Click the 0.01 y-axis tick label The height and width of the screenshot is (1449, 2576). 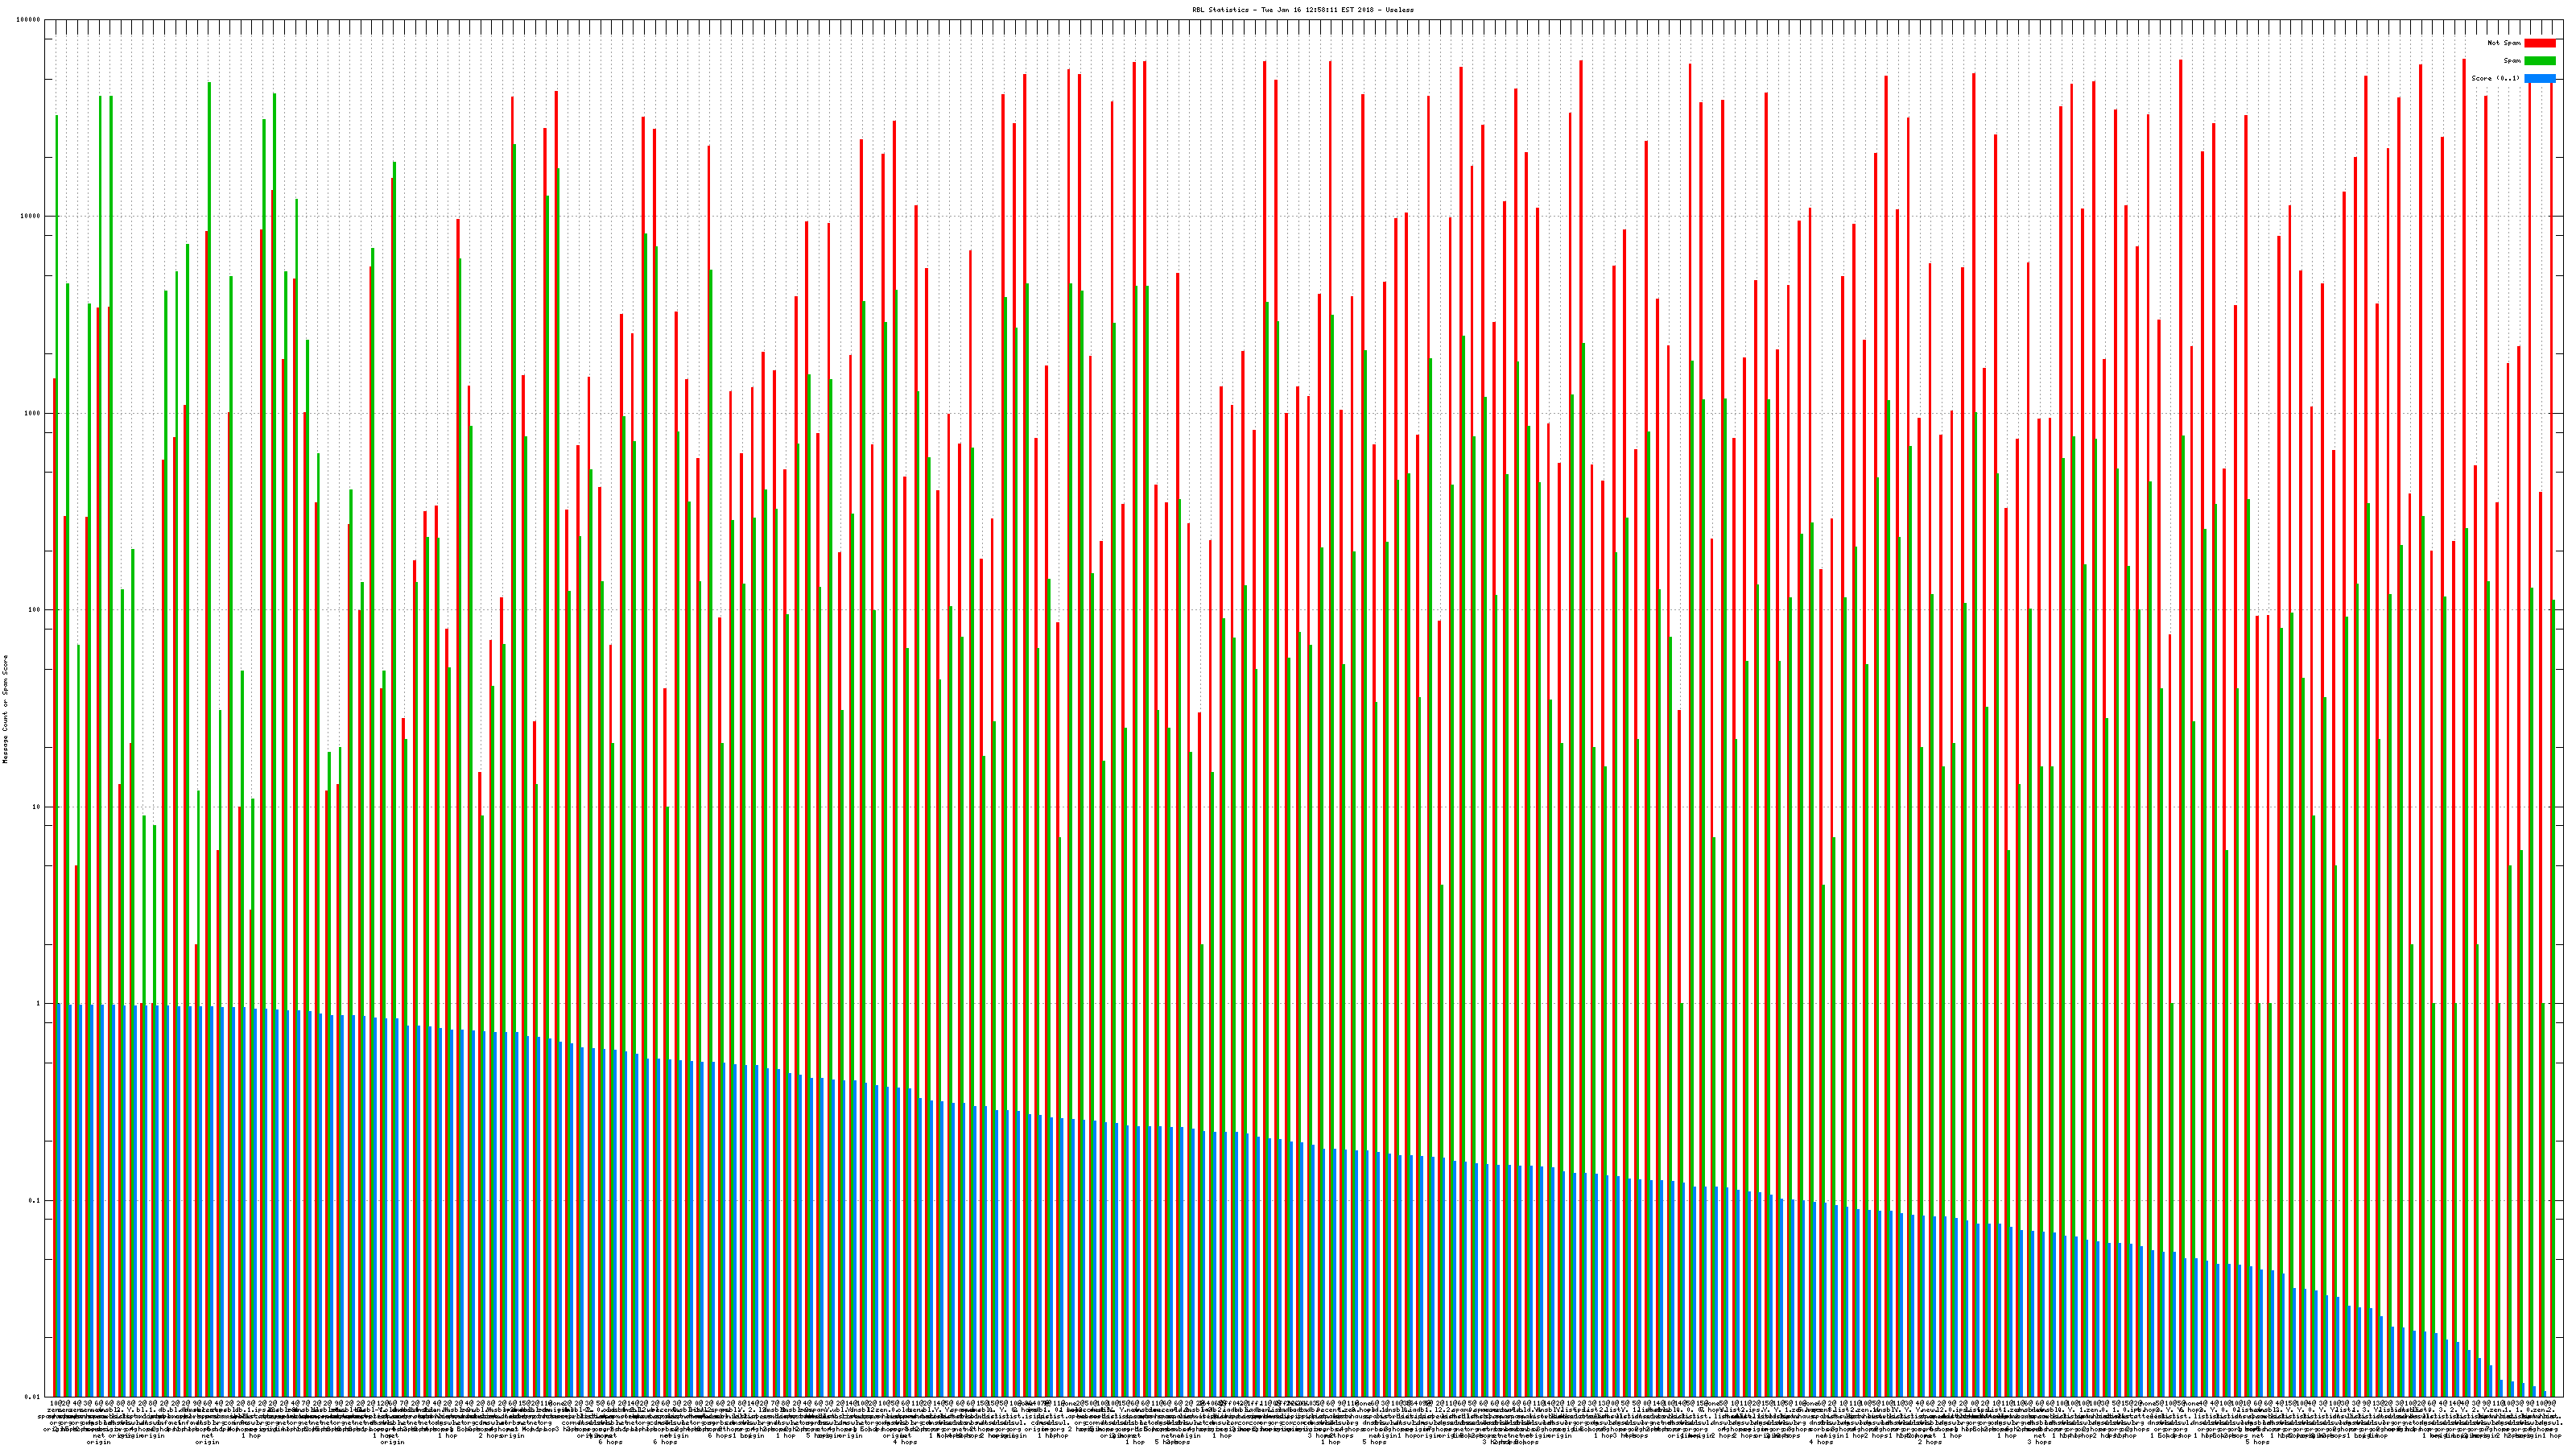tap(33, 1397)
